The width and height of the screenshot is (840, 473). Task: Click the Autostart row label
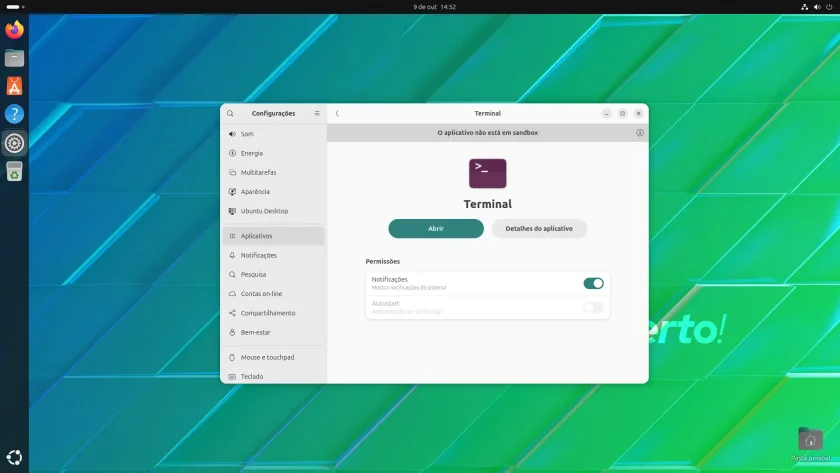click(x=385, y=304)
